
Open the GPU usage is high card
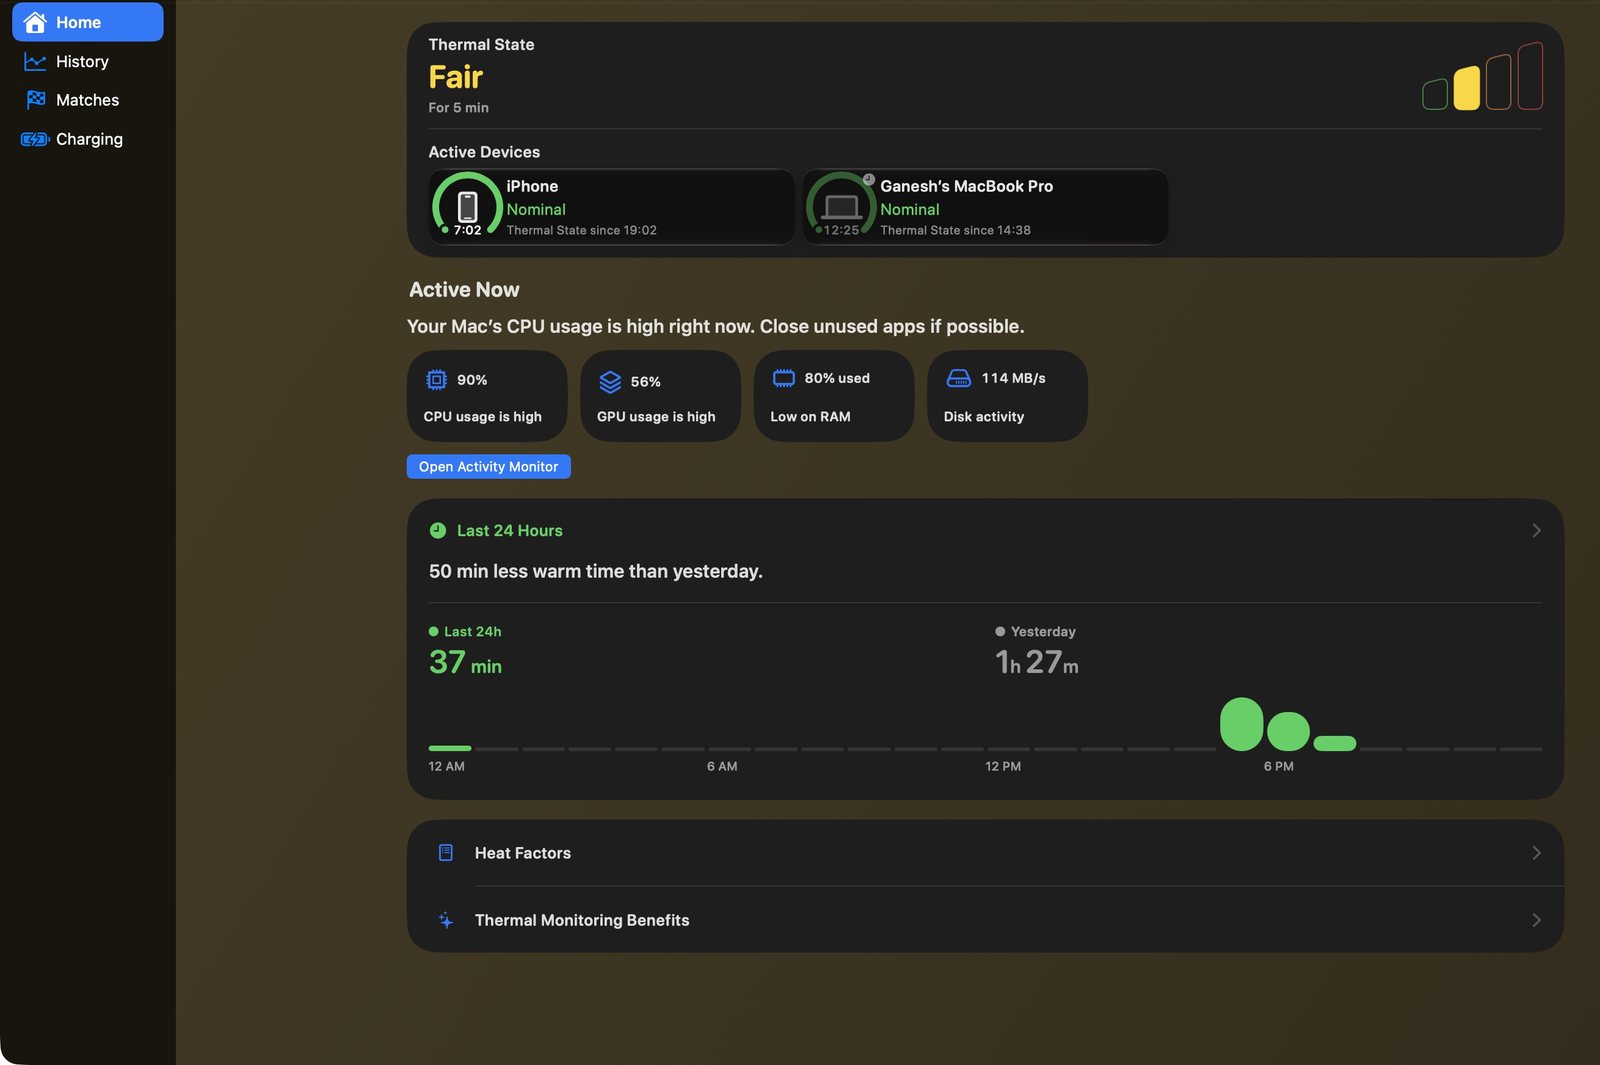[660, 396]
